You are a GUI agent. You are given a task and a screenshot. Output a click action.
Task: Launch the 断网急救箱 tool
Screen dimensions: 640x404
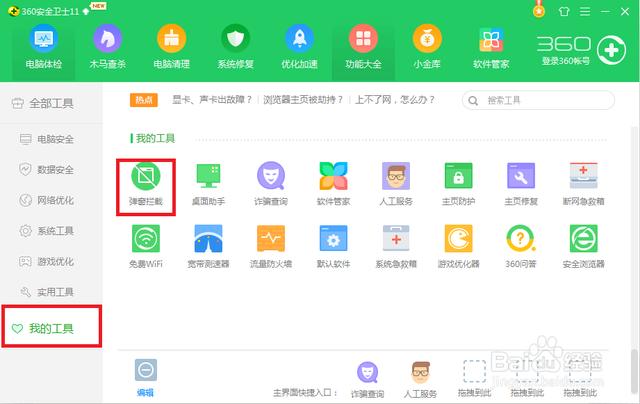point(584,184)
